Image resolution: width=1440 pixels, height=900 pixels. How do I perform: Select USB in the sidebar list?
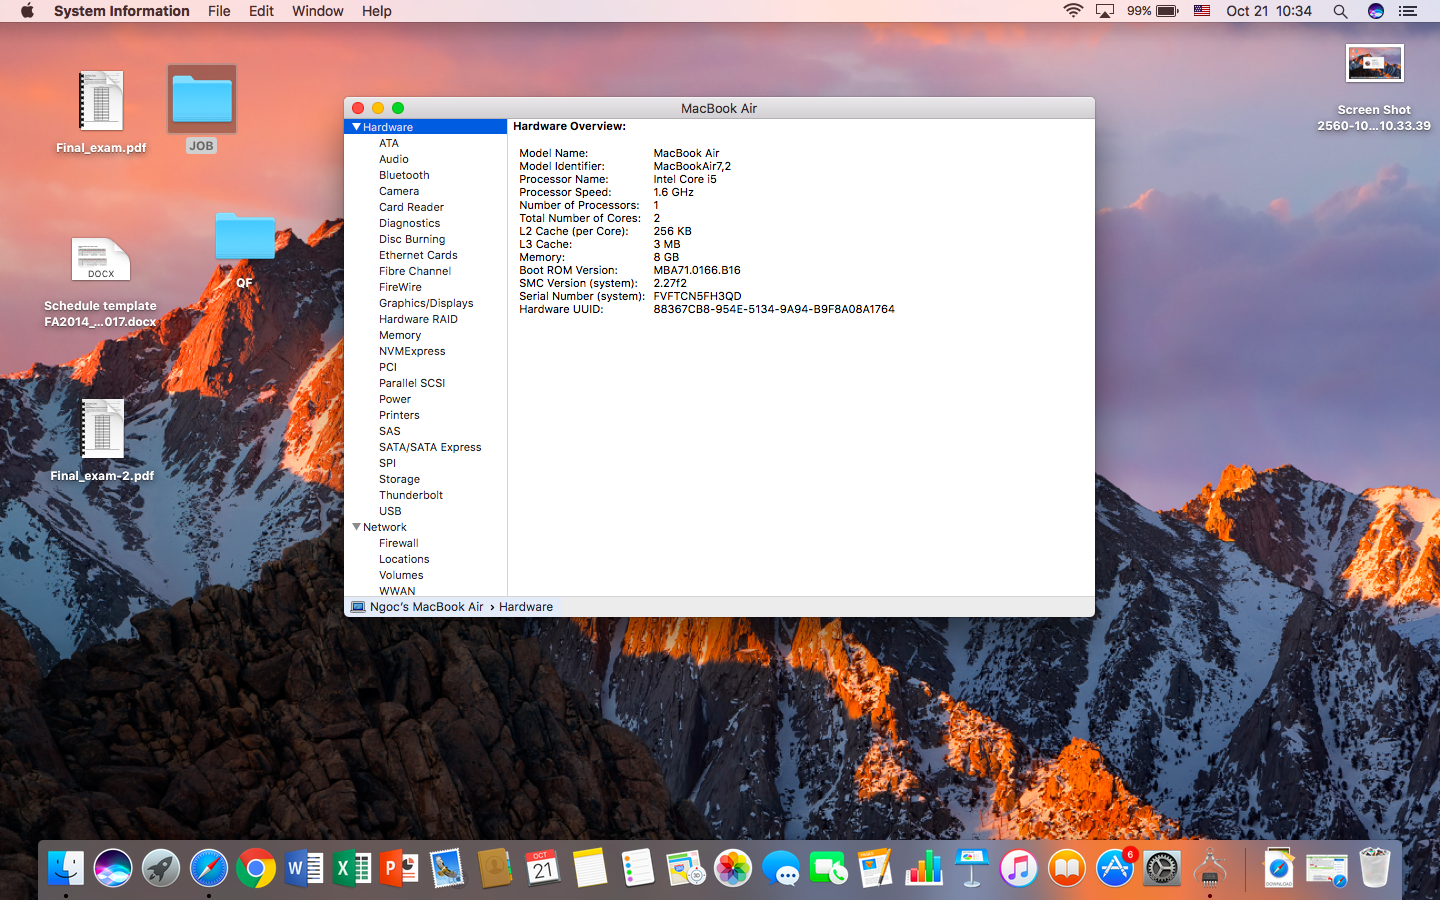pyautogui.click(x=390, y=511)
